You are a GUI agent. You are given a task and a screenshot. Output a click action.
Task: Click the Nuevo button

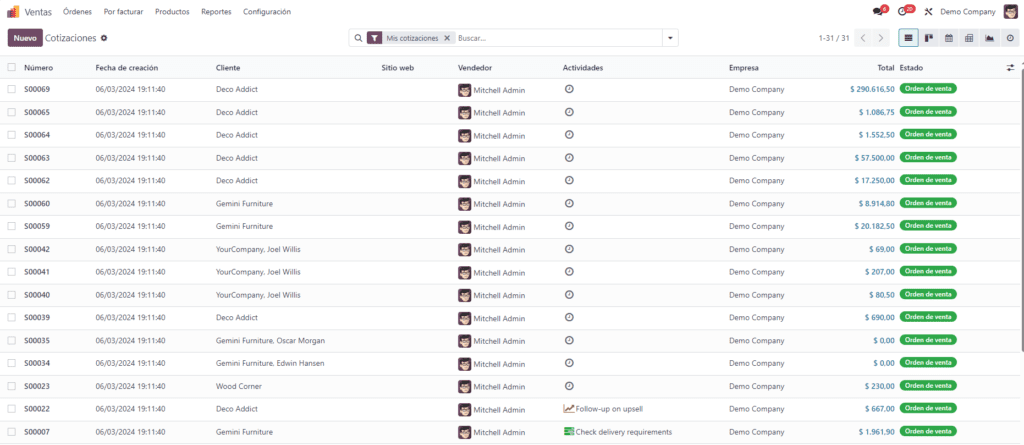(25, 38)
